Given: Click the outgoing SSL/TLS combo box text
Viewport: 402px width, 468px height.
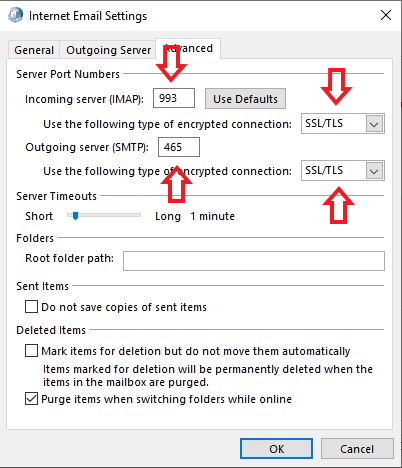Looking at the screenshot, I should (324, 170).
